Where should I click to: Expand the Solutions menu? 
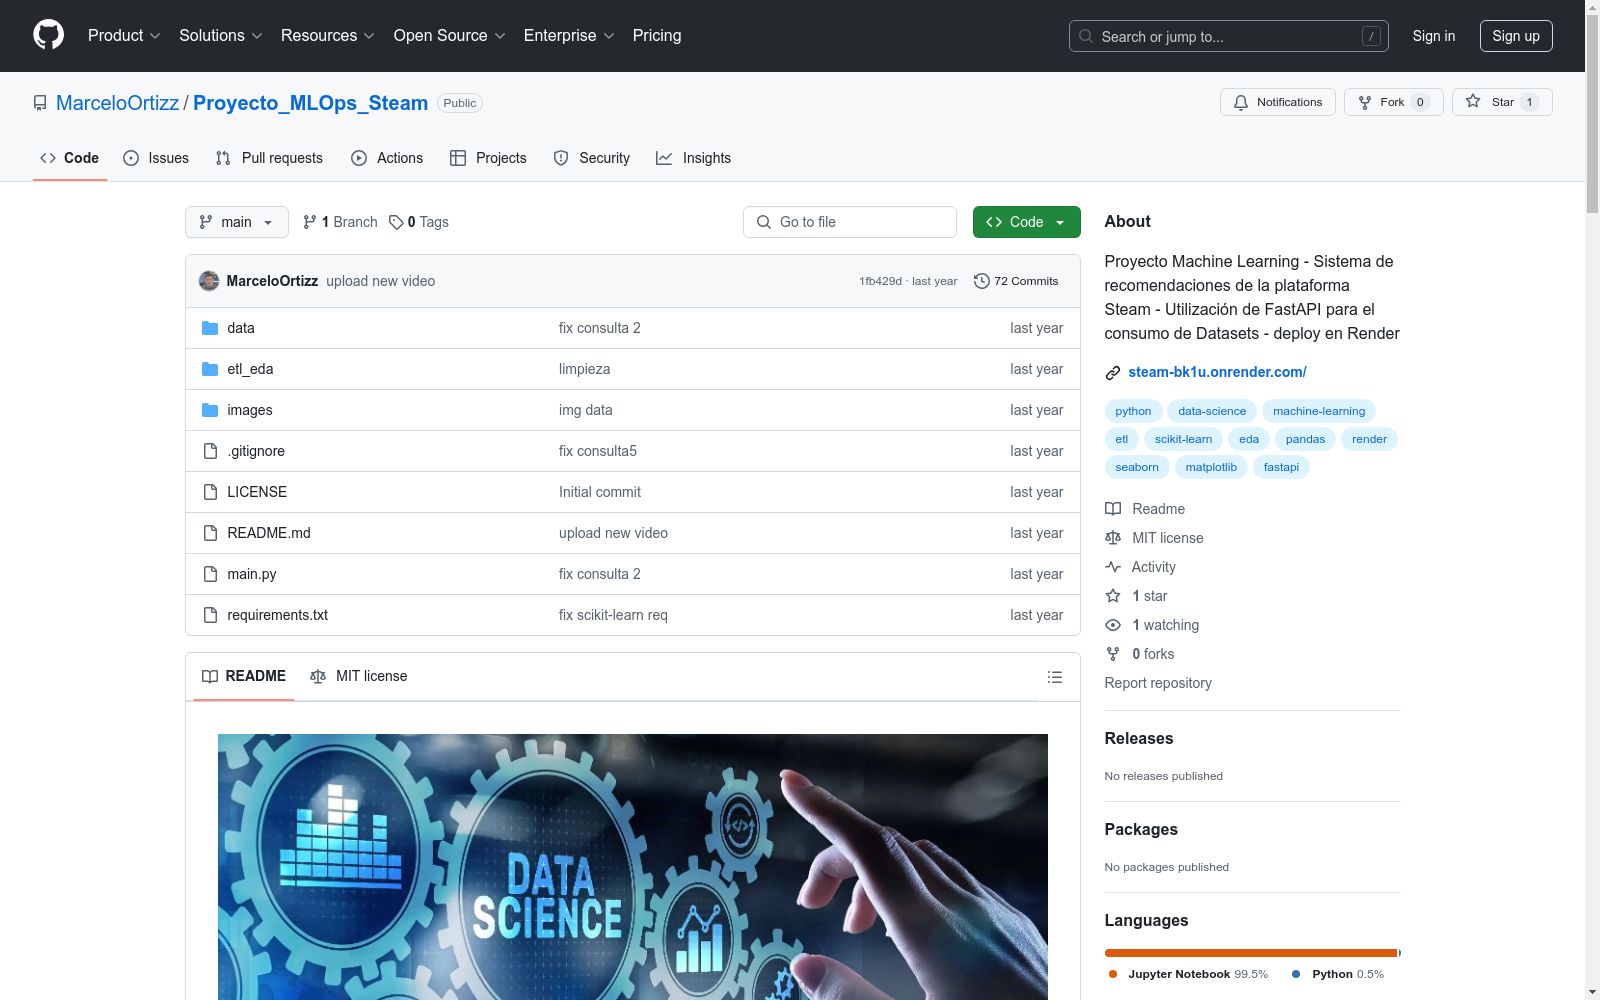click(221, 35)
